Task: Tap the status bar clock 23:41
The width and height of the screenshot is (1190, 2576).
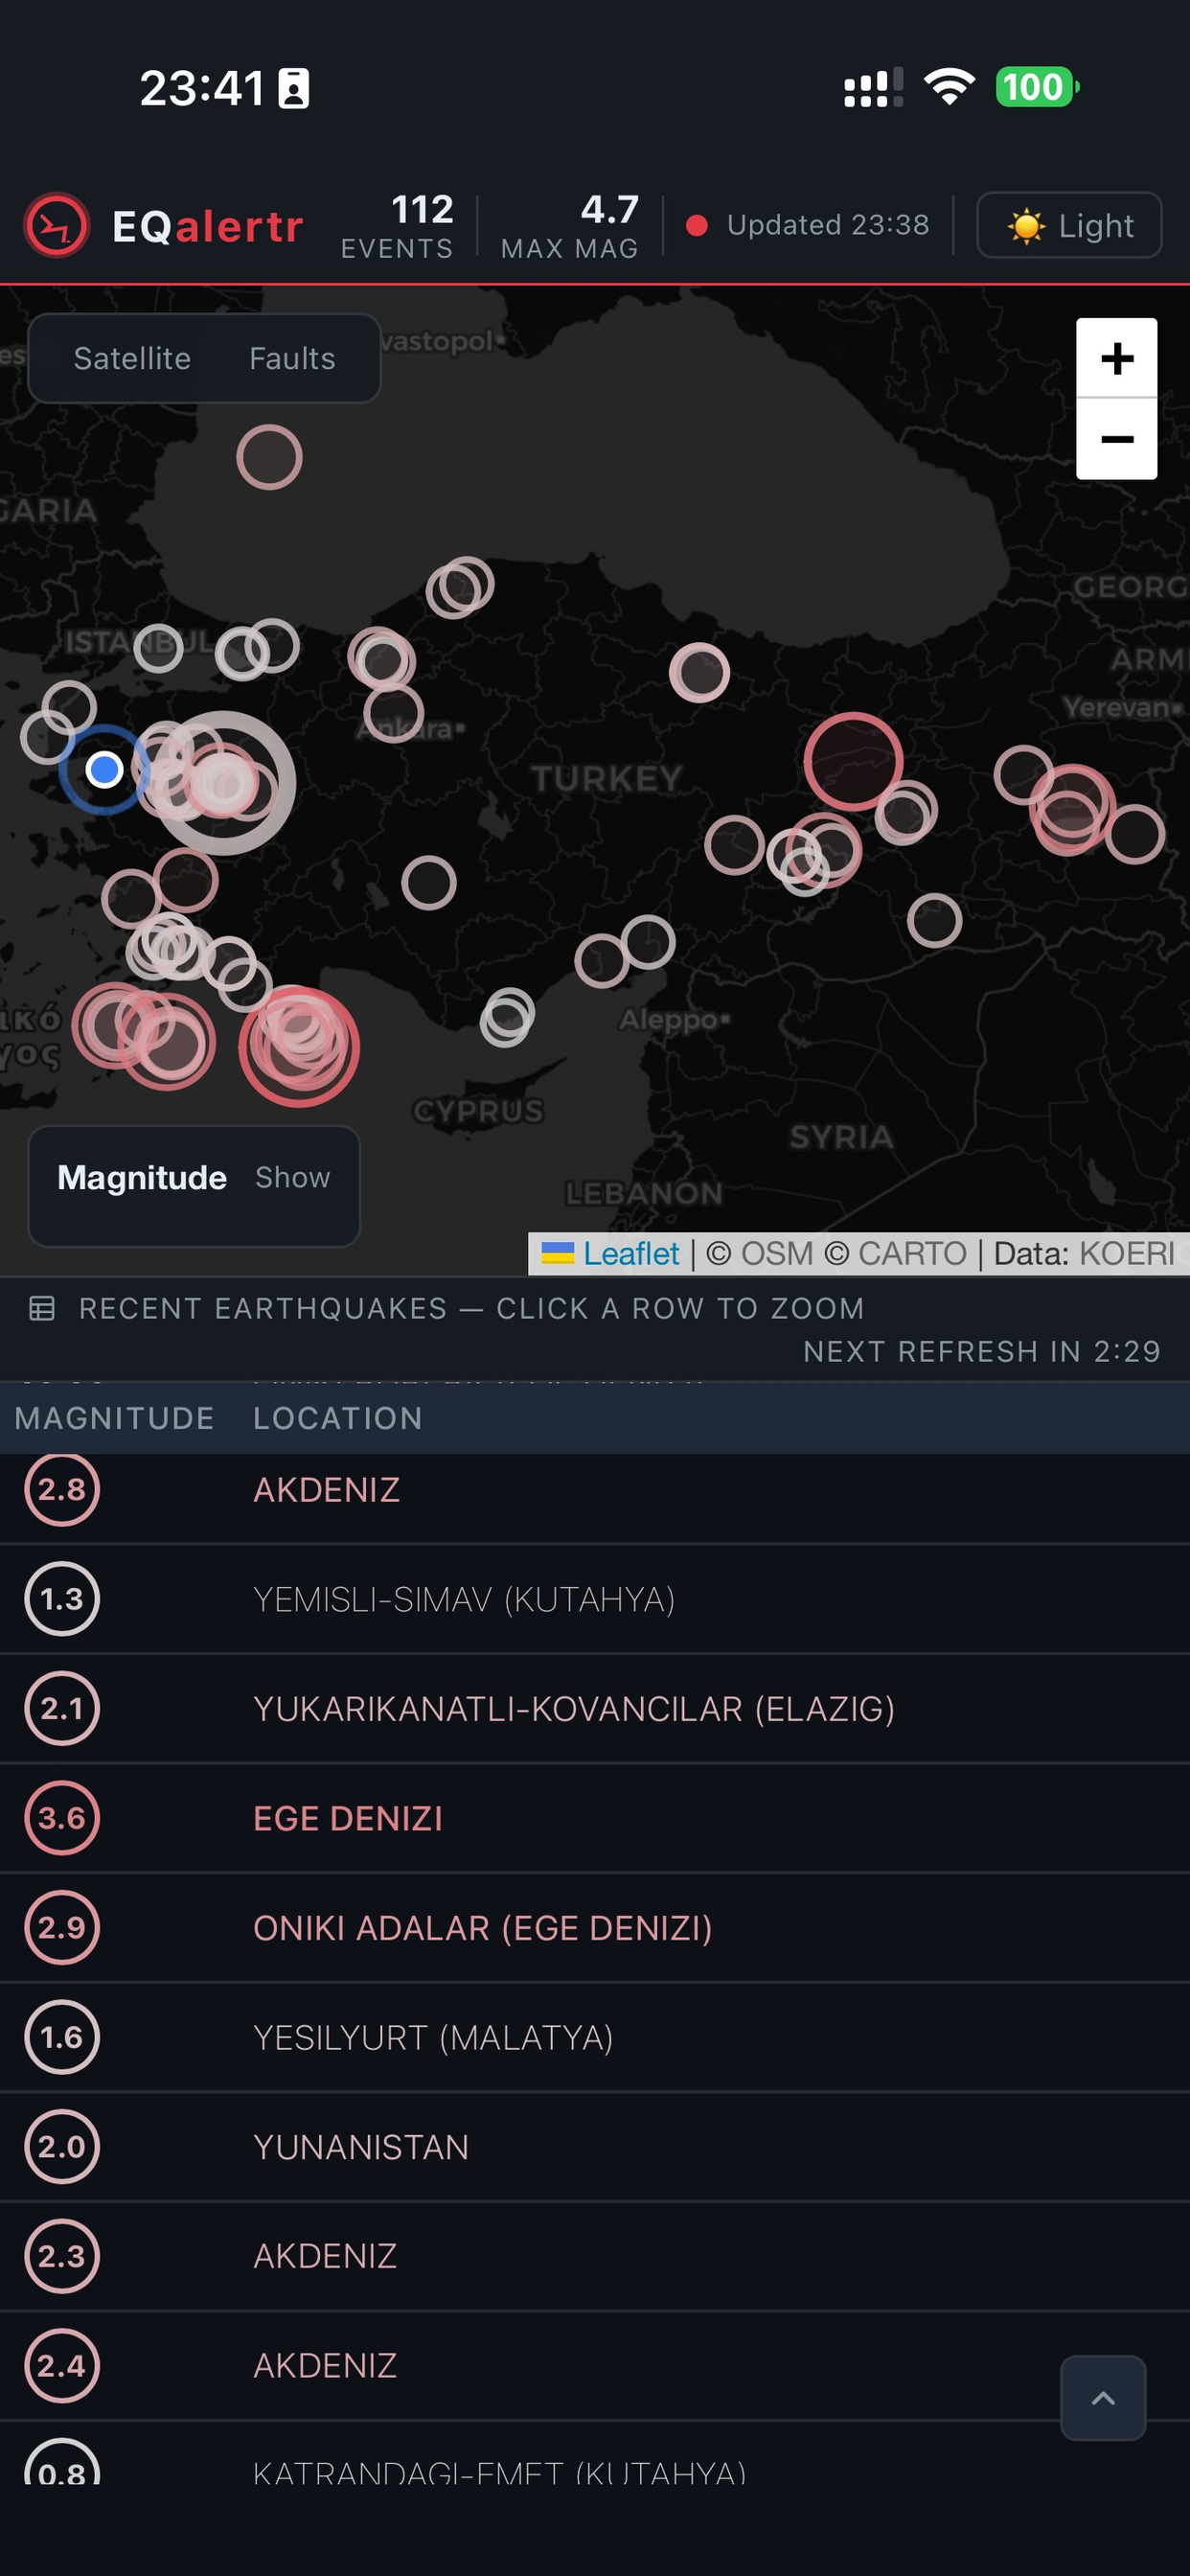Action: 203,88
